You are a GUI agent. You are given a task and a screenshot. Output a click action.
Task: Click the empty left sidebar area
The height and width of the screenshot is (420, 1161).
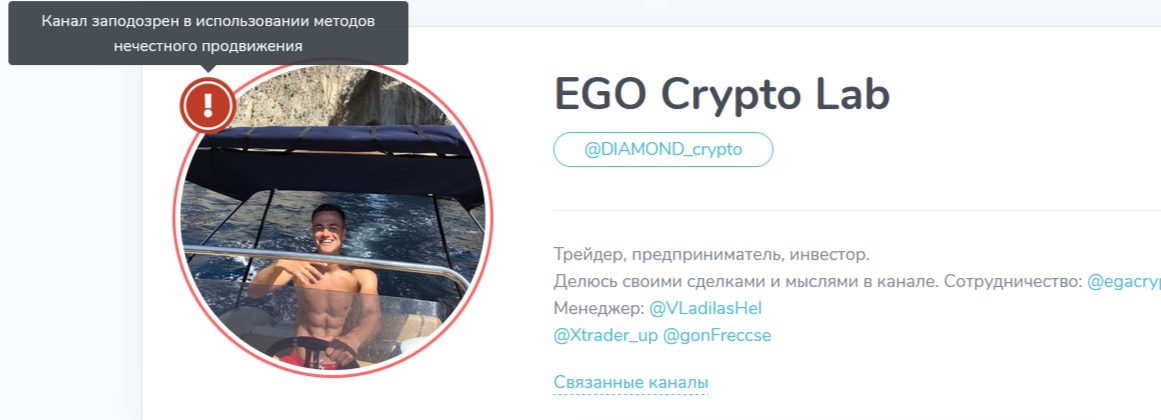pos(70,244)
